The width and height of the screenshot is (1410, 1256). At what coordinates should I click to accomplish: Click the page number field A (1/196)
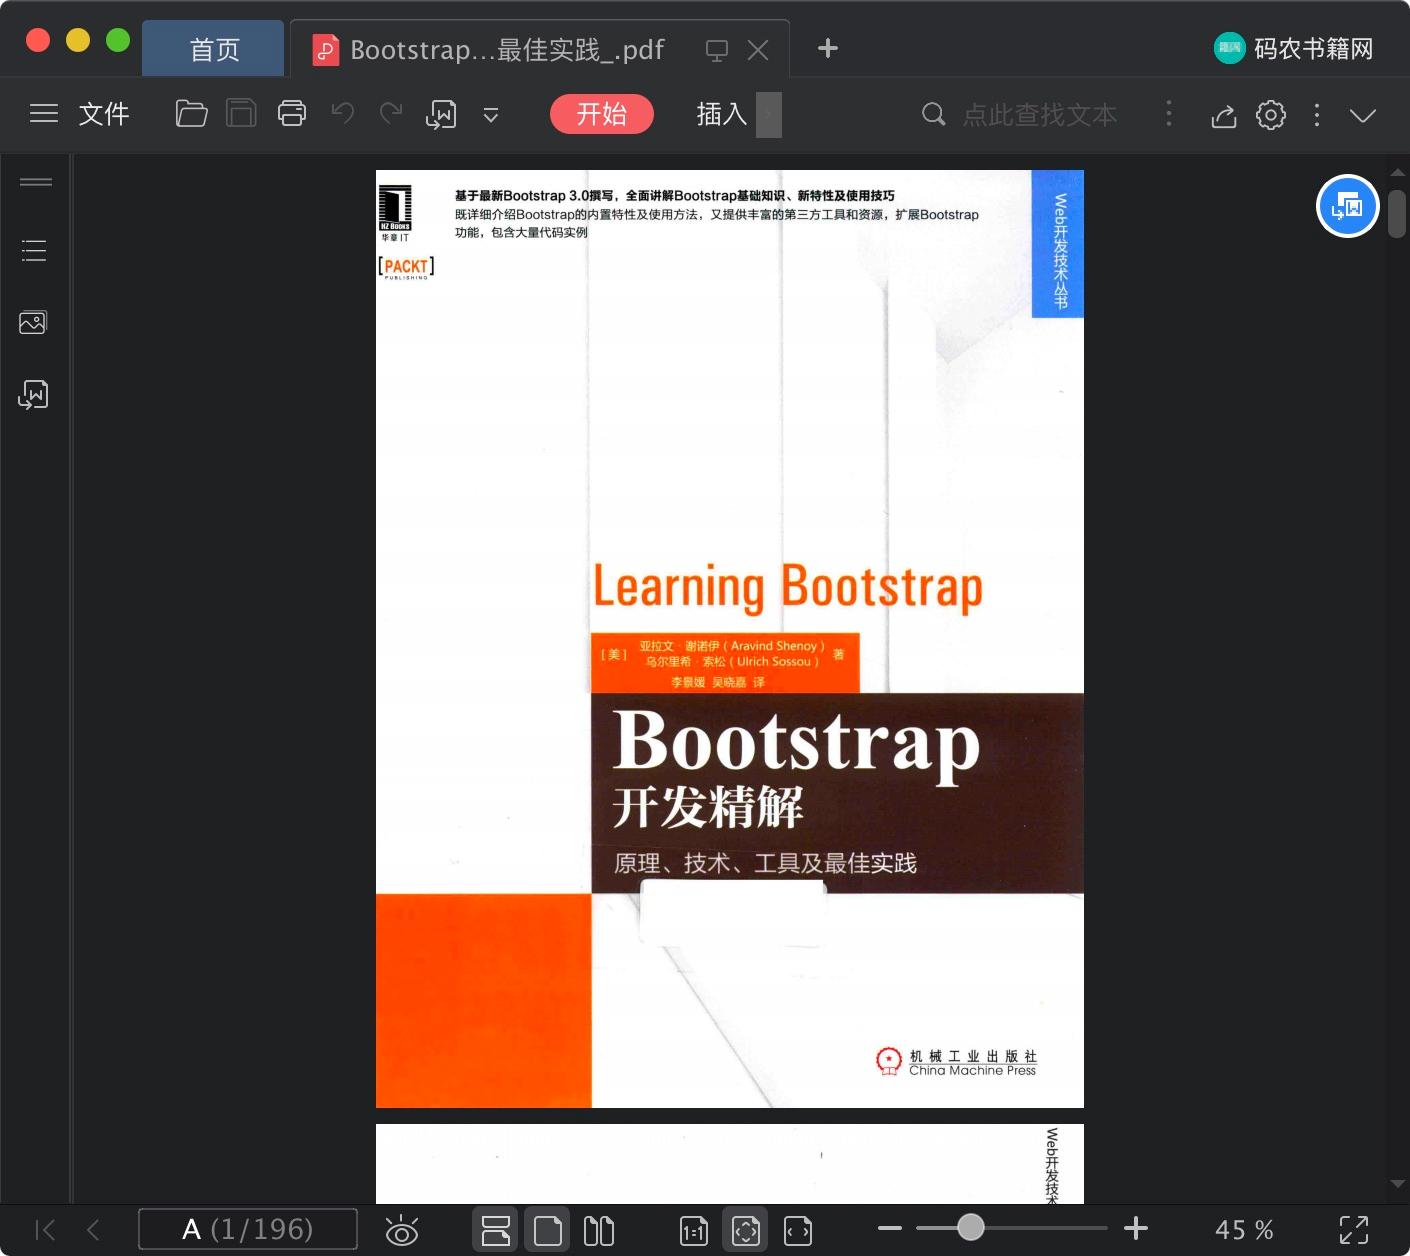pyautogui.click(x=248, y=1229)
